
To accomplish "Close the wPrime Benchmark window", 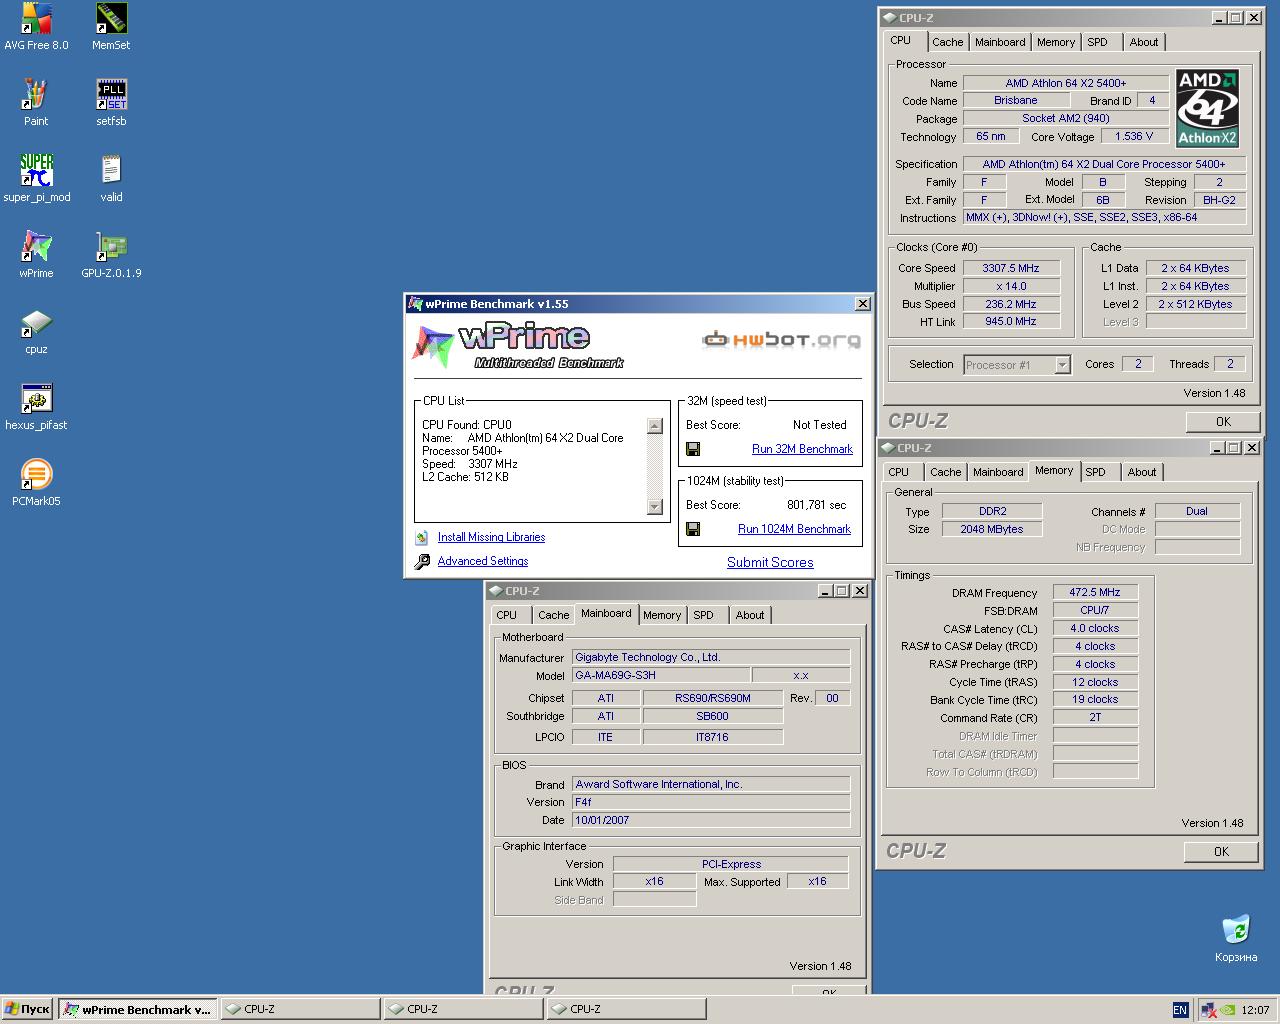I will (862, 304).
